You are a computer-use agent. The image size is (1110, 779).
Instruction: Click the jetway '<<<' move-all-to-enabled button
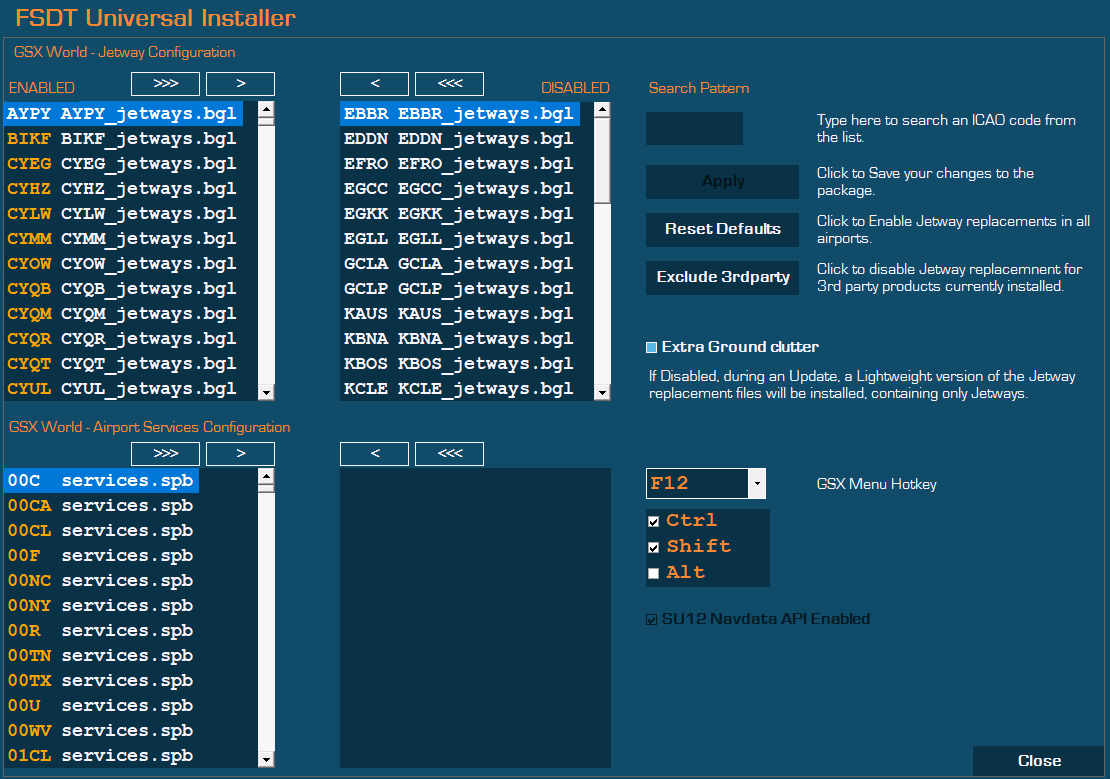[450, 84]
